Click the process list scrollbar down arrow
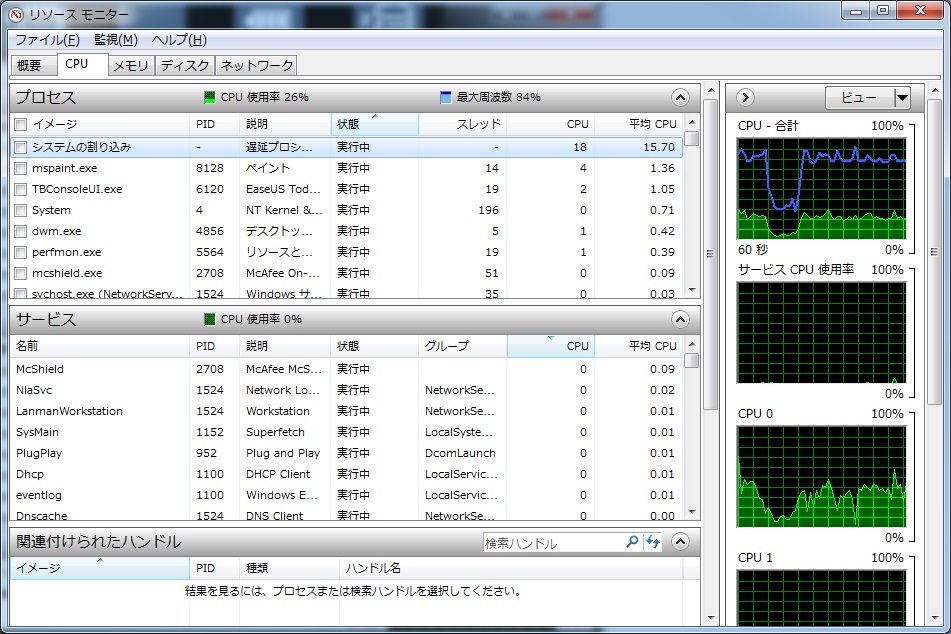This screenshot has height=634, width=951. (692, 290)
